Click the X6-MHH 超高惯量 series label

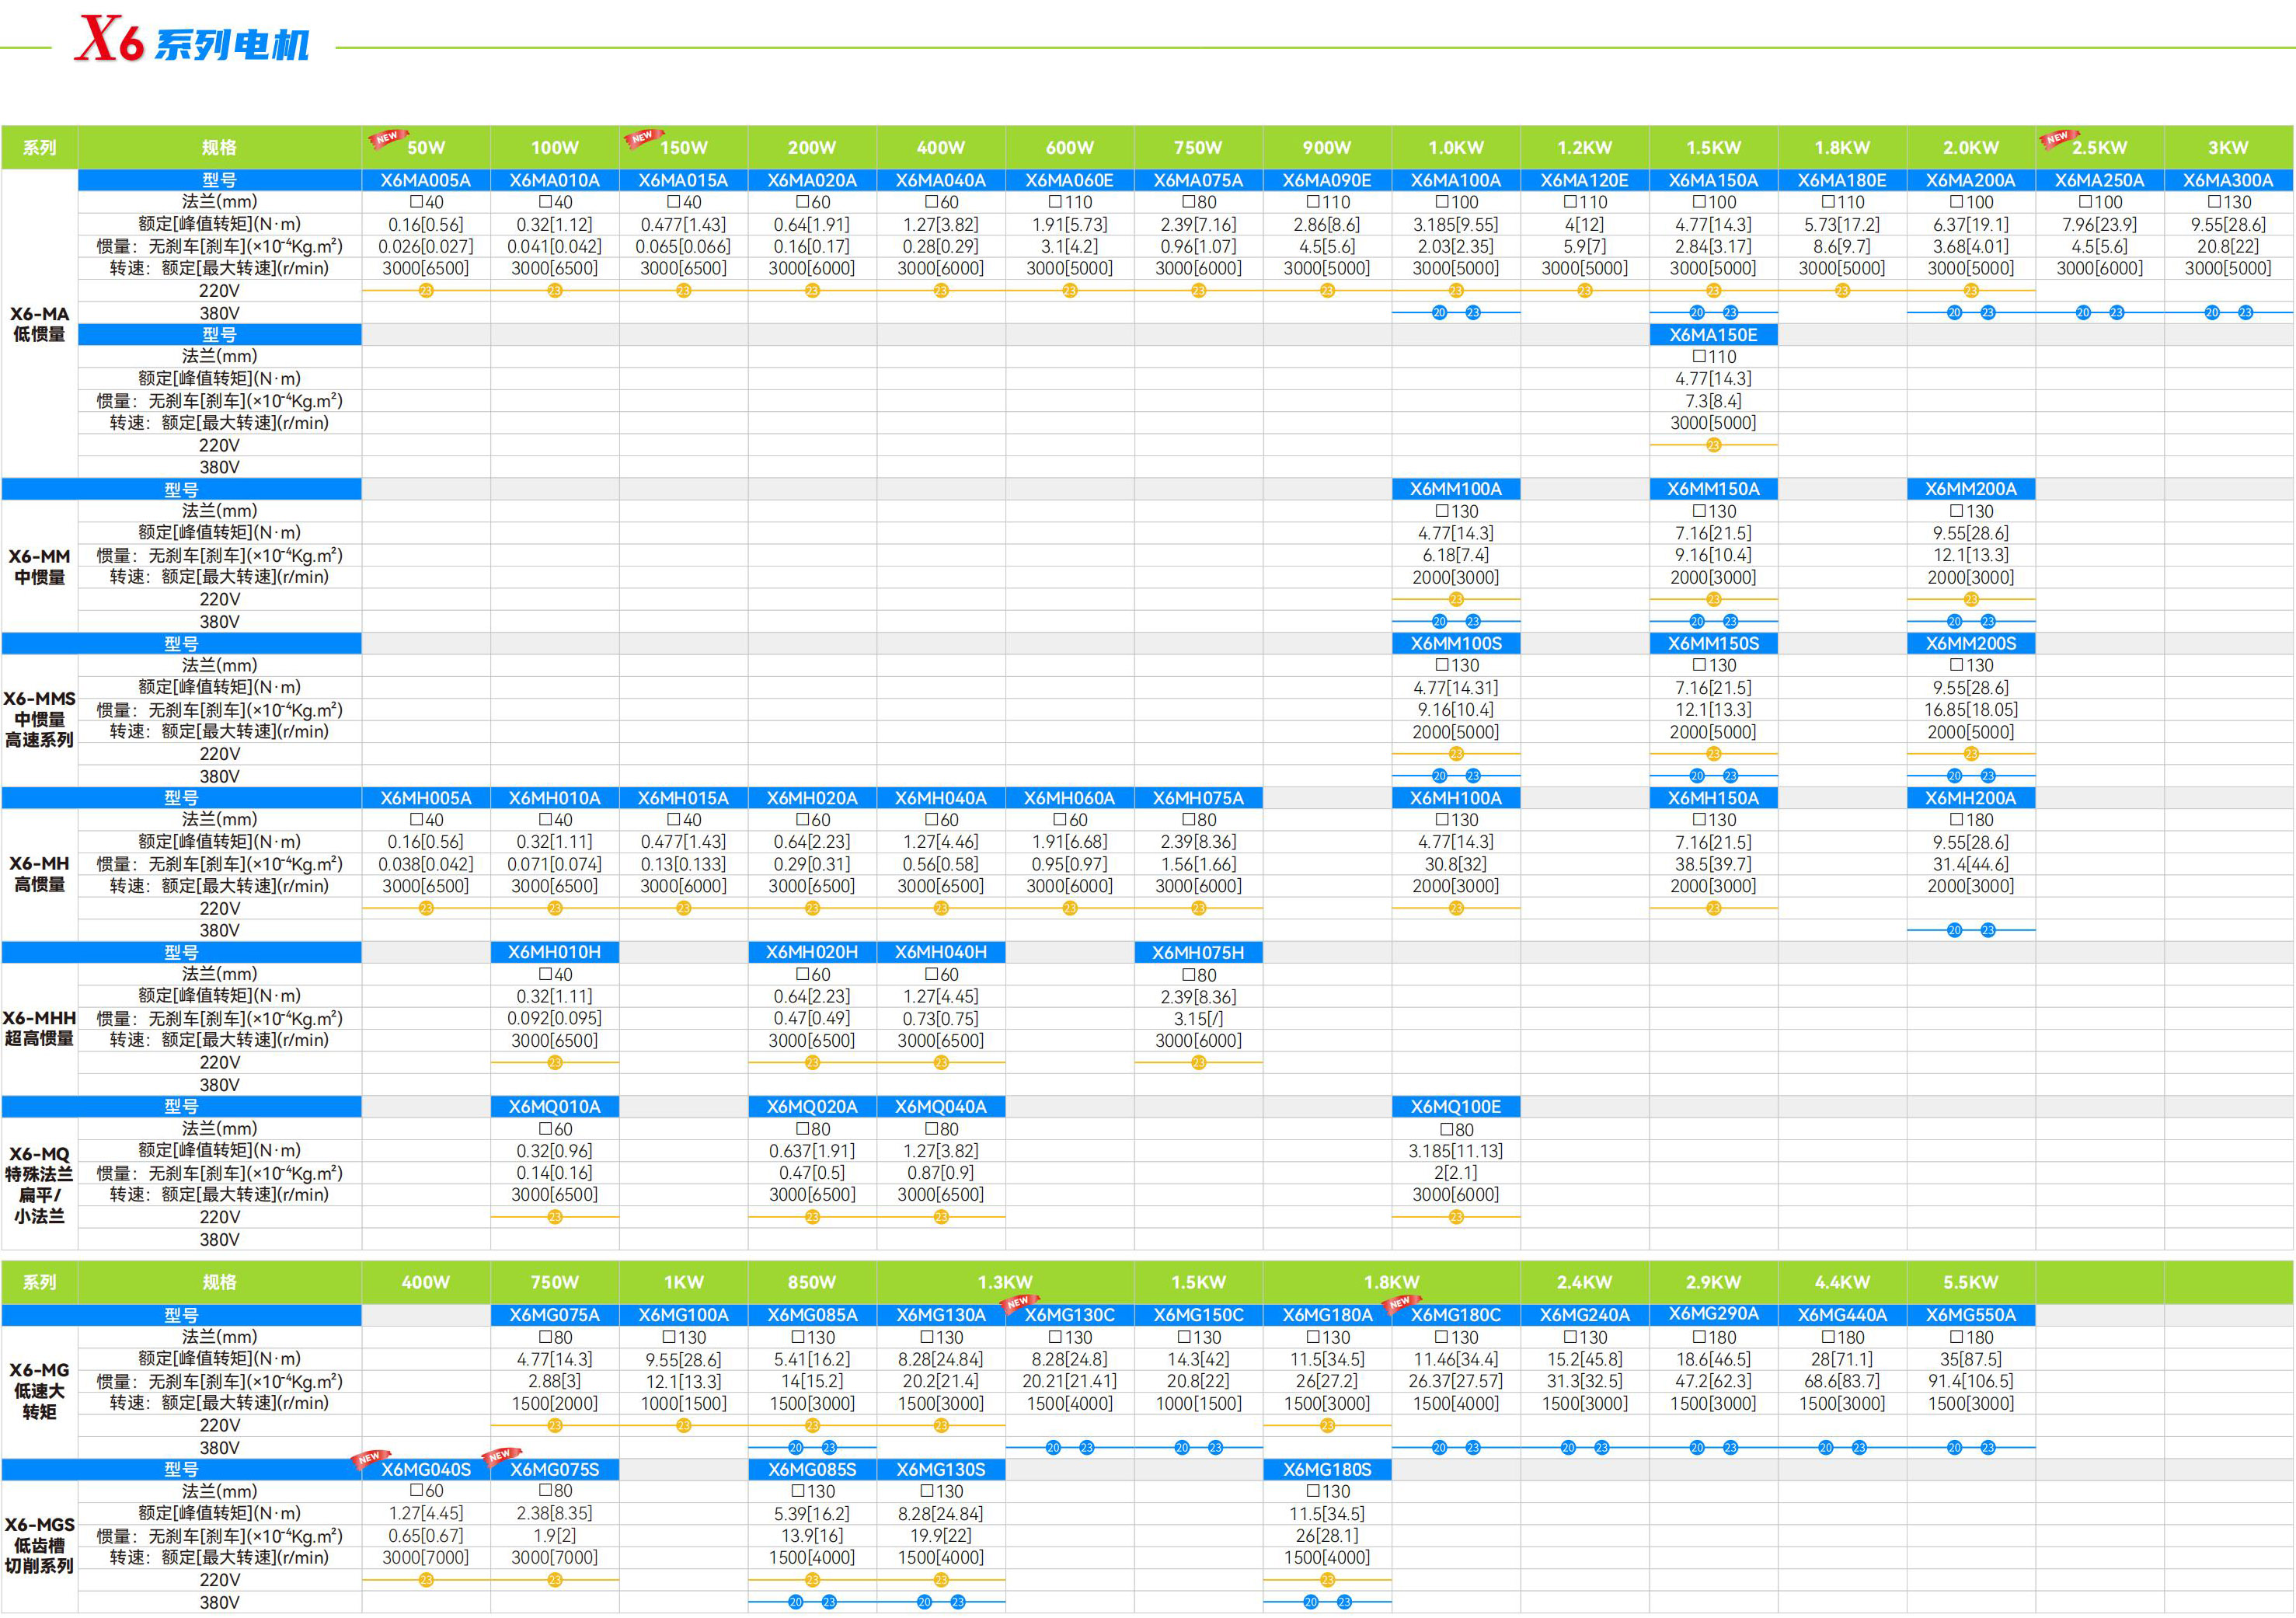40,1028
